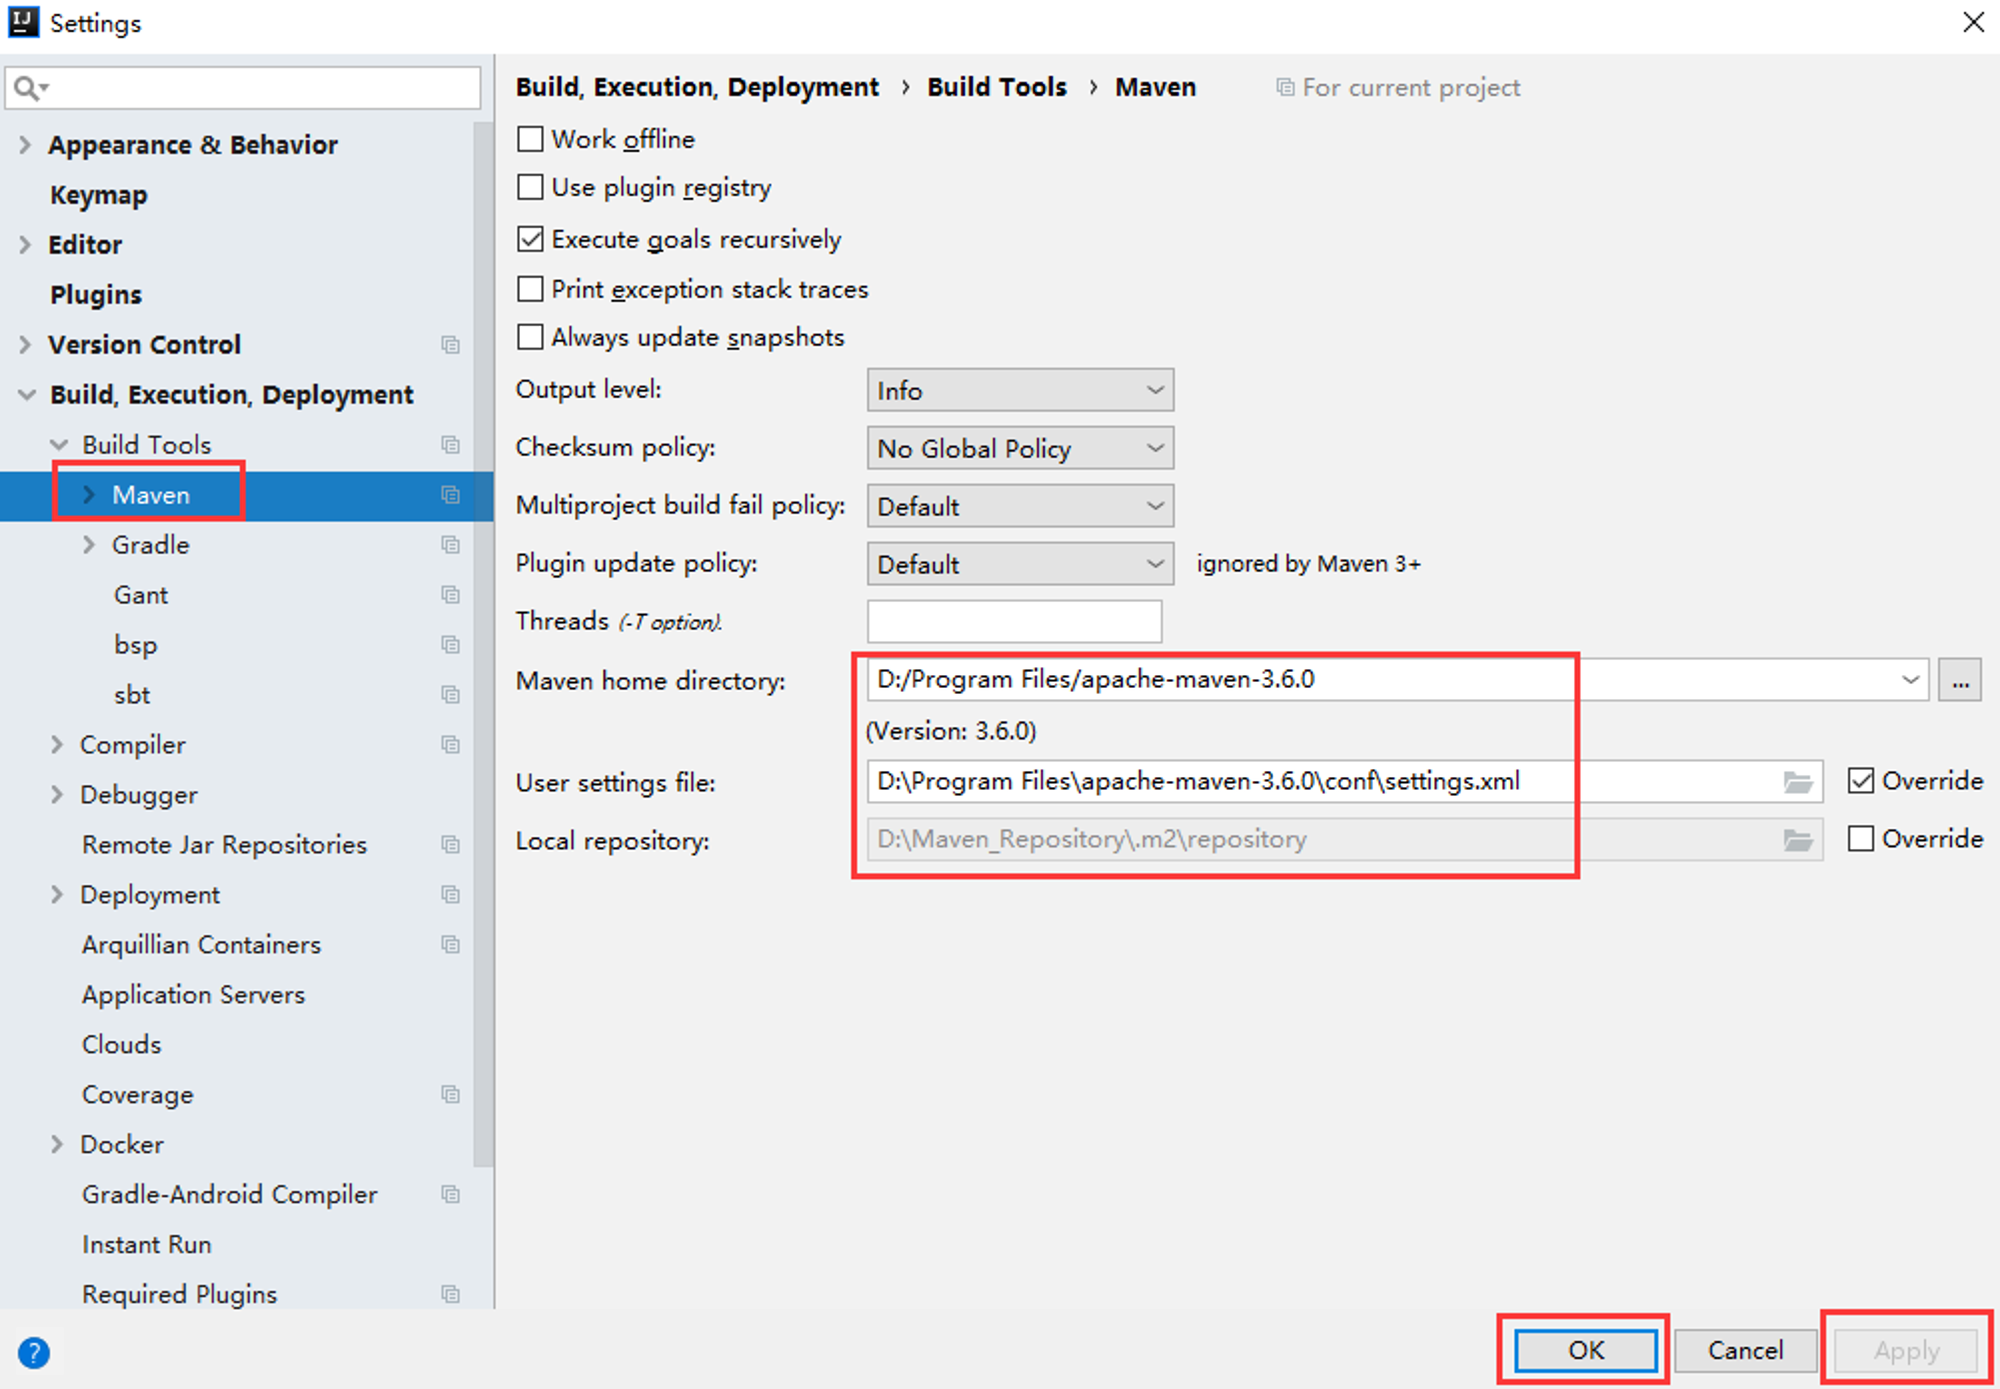Open Multiproject build fail policy dropdown
Viewport: 2000px width, 1389px height.
click(1020, 506)
